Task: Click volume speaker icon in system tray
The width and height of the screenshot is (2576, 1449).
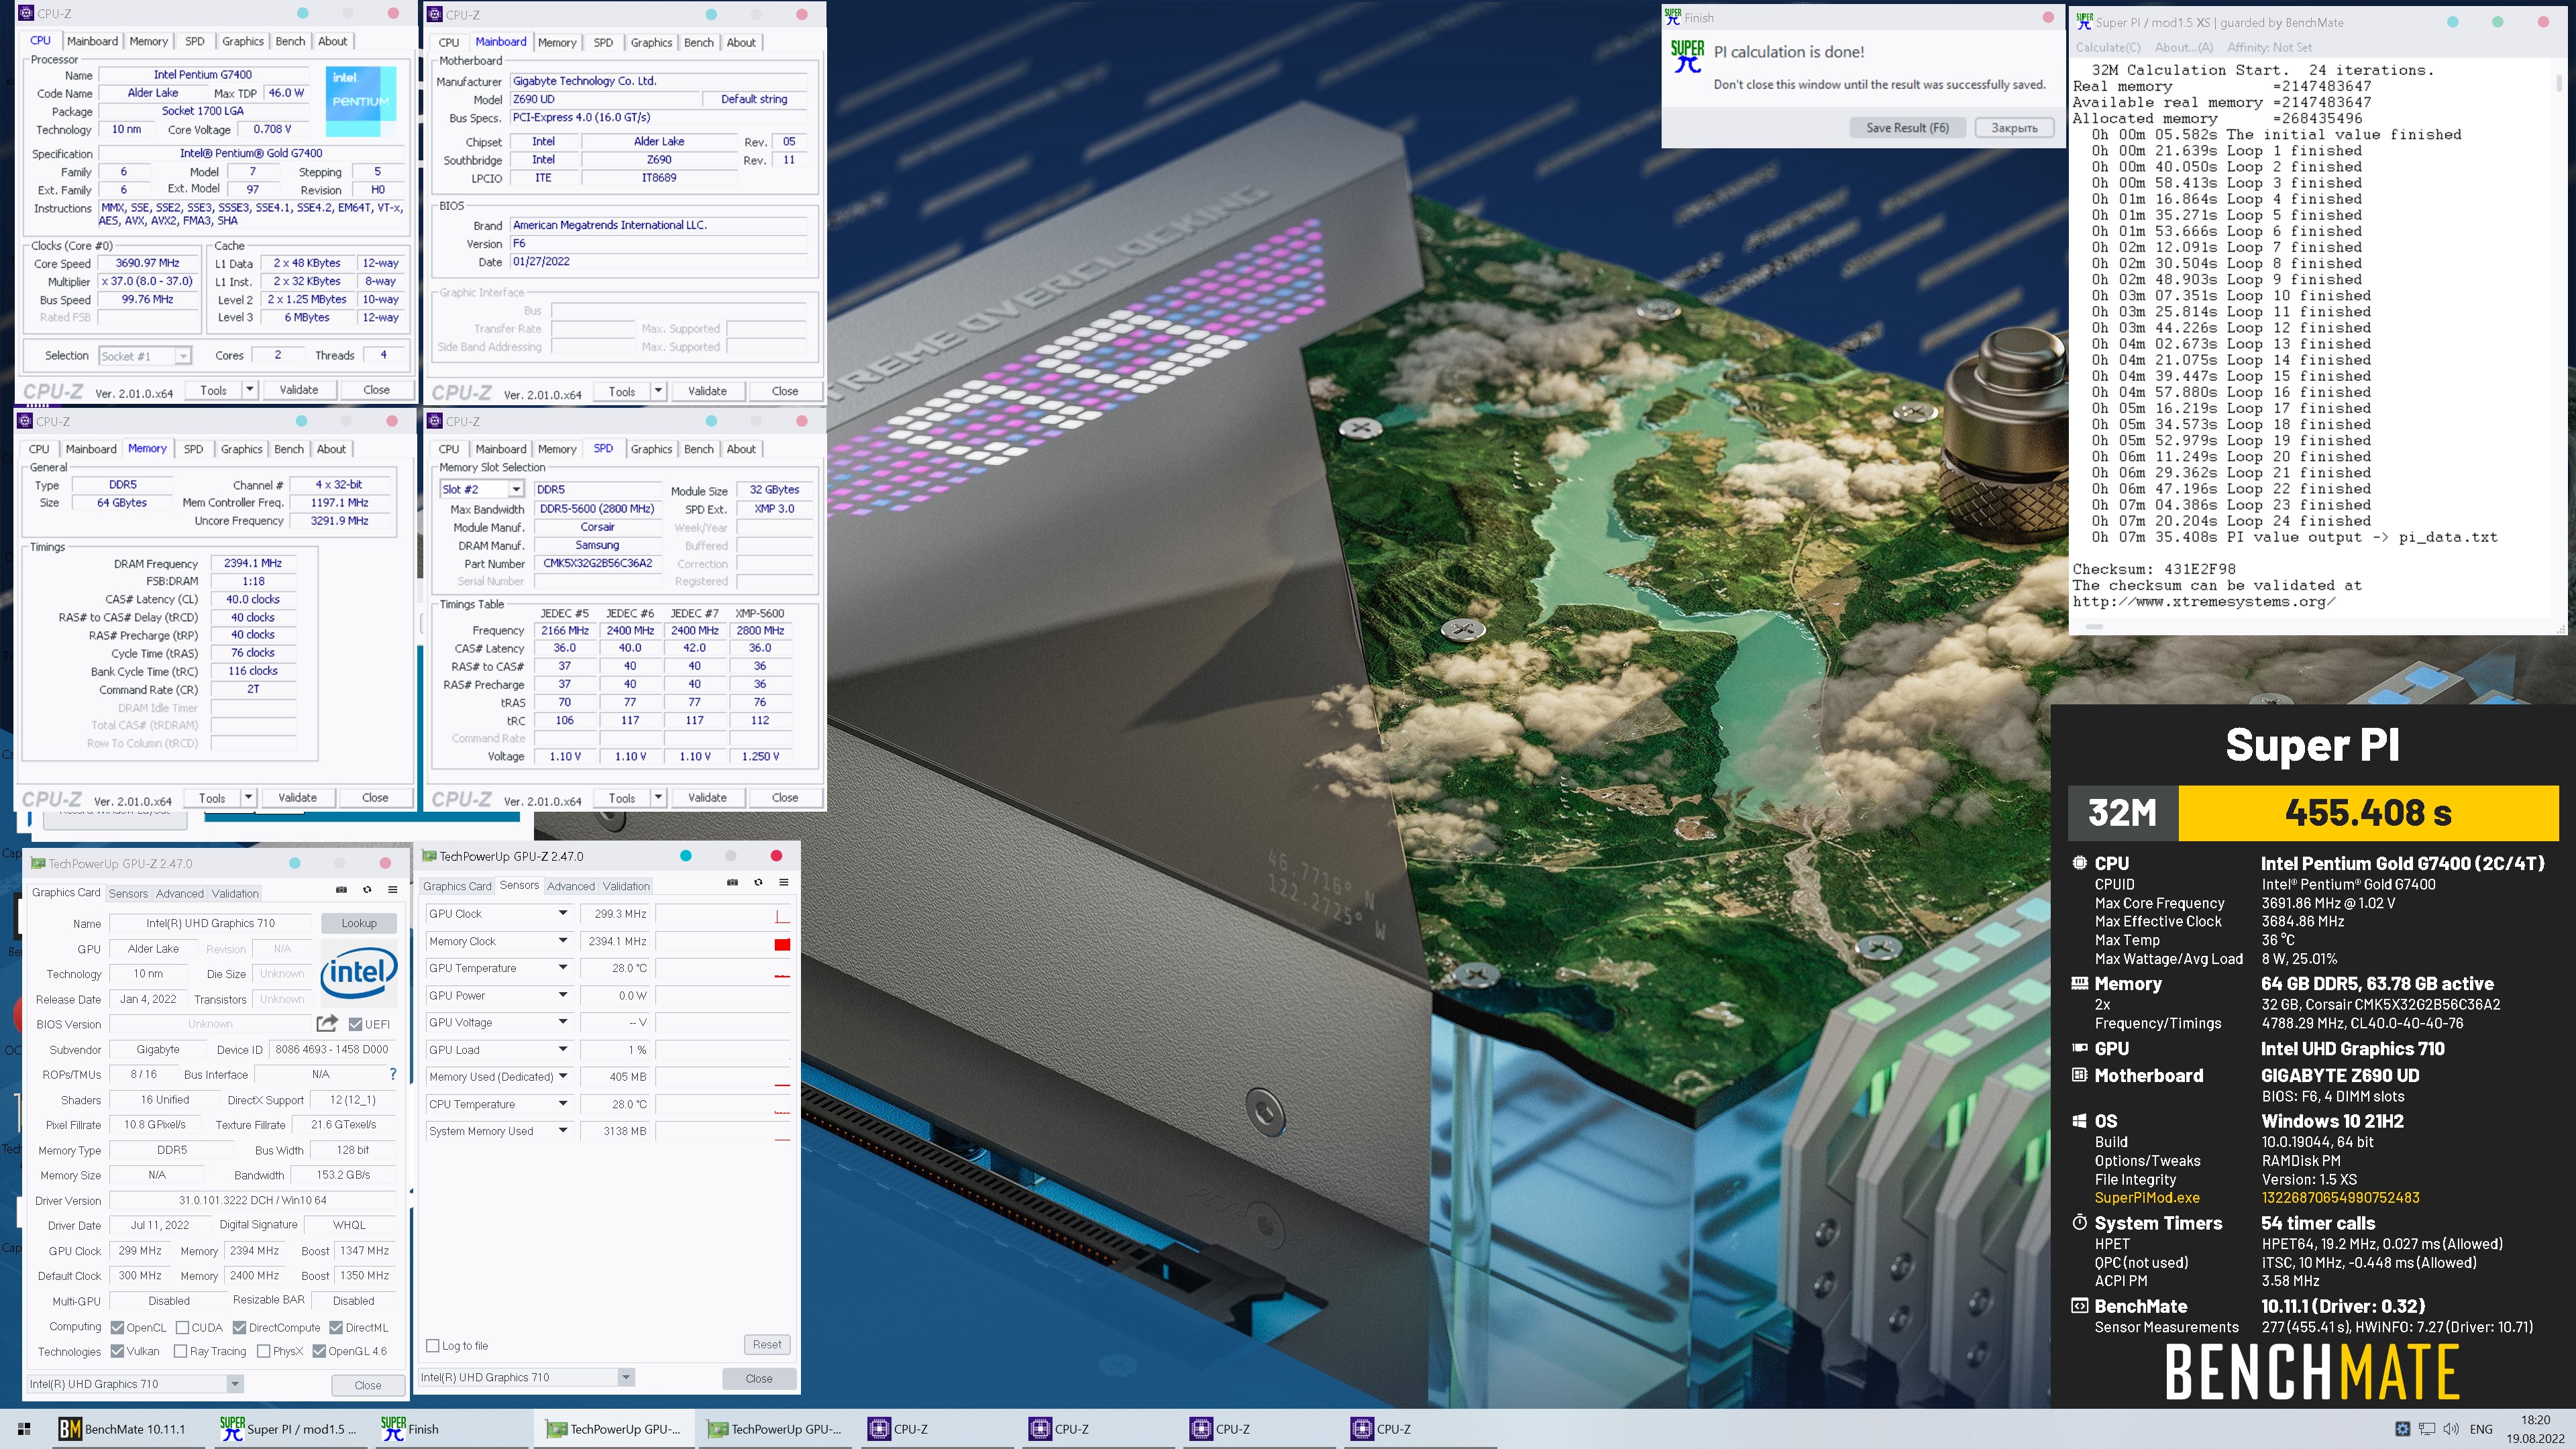Action: click(2450, 1429)
